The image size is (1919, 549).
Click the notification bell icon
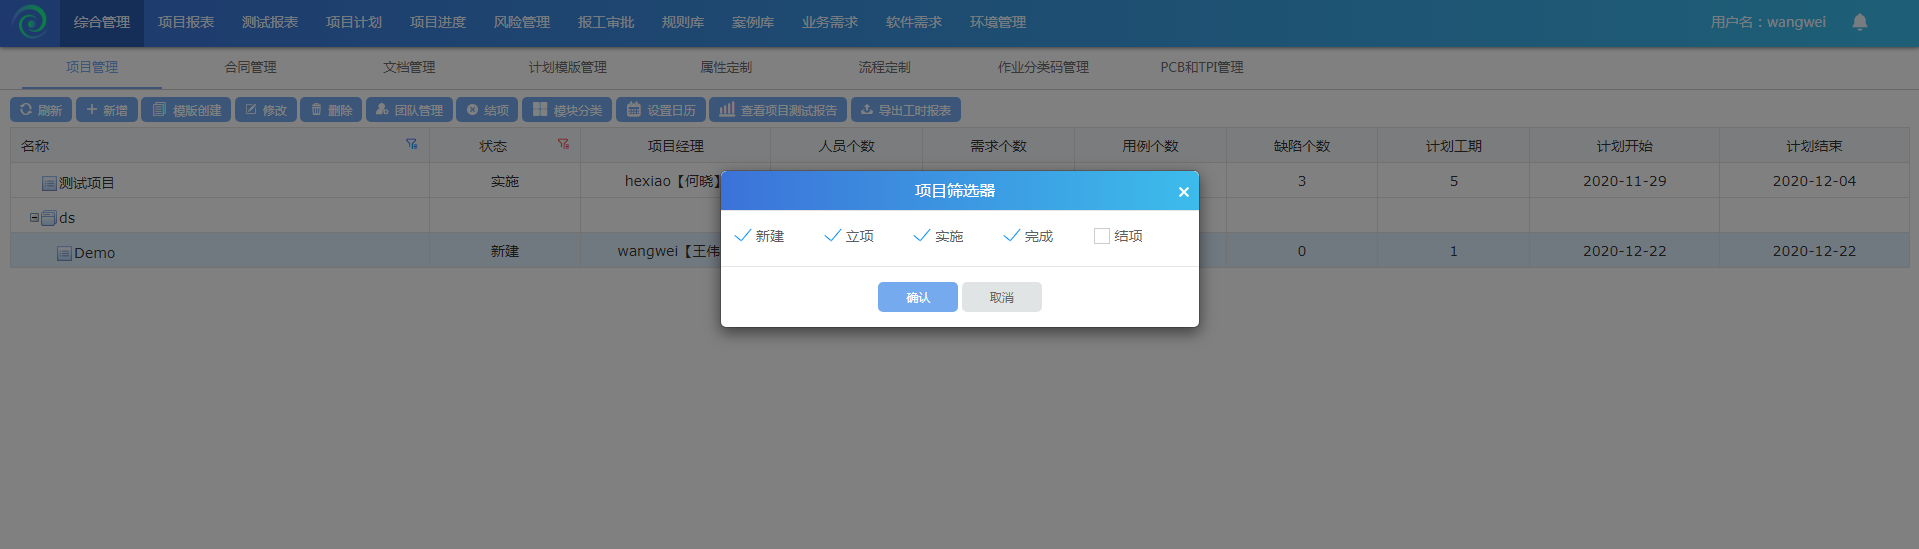pyautogui.click(x=1859, y=22)
